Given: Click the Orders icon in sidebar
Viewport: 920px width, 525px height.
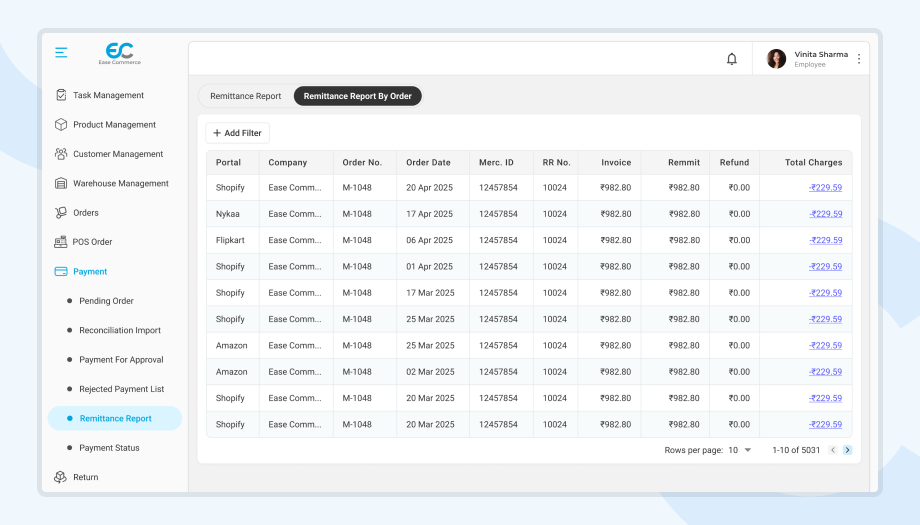Looking at the screenshot, I should click(x=61, y=212).
